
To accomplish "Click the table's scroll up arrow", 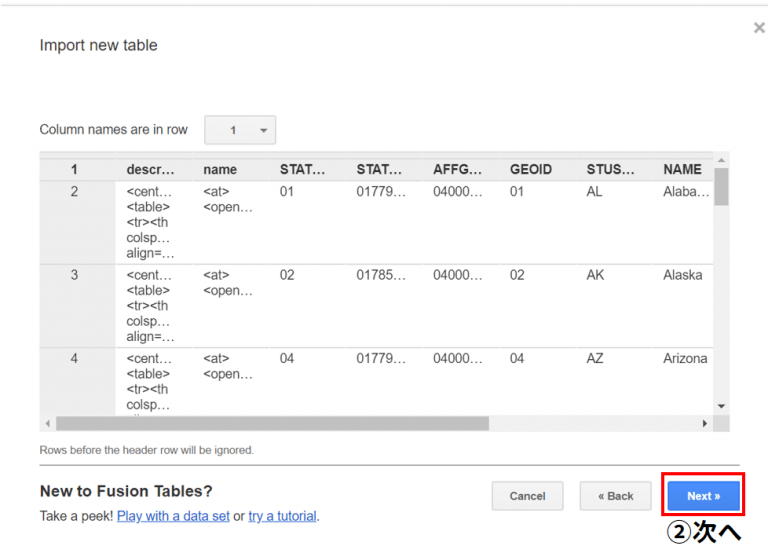I will (721, 160).
